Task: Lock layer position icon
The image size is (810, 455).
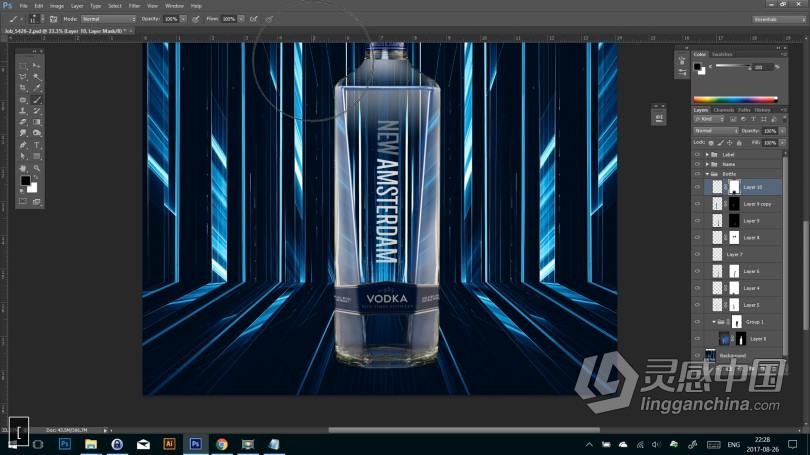Action: click(x=729, y=143)
